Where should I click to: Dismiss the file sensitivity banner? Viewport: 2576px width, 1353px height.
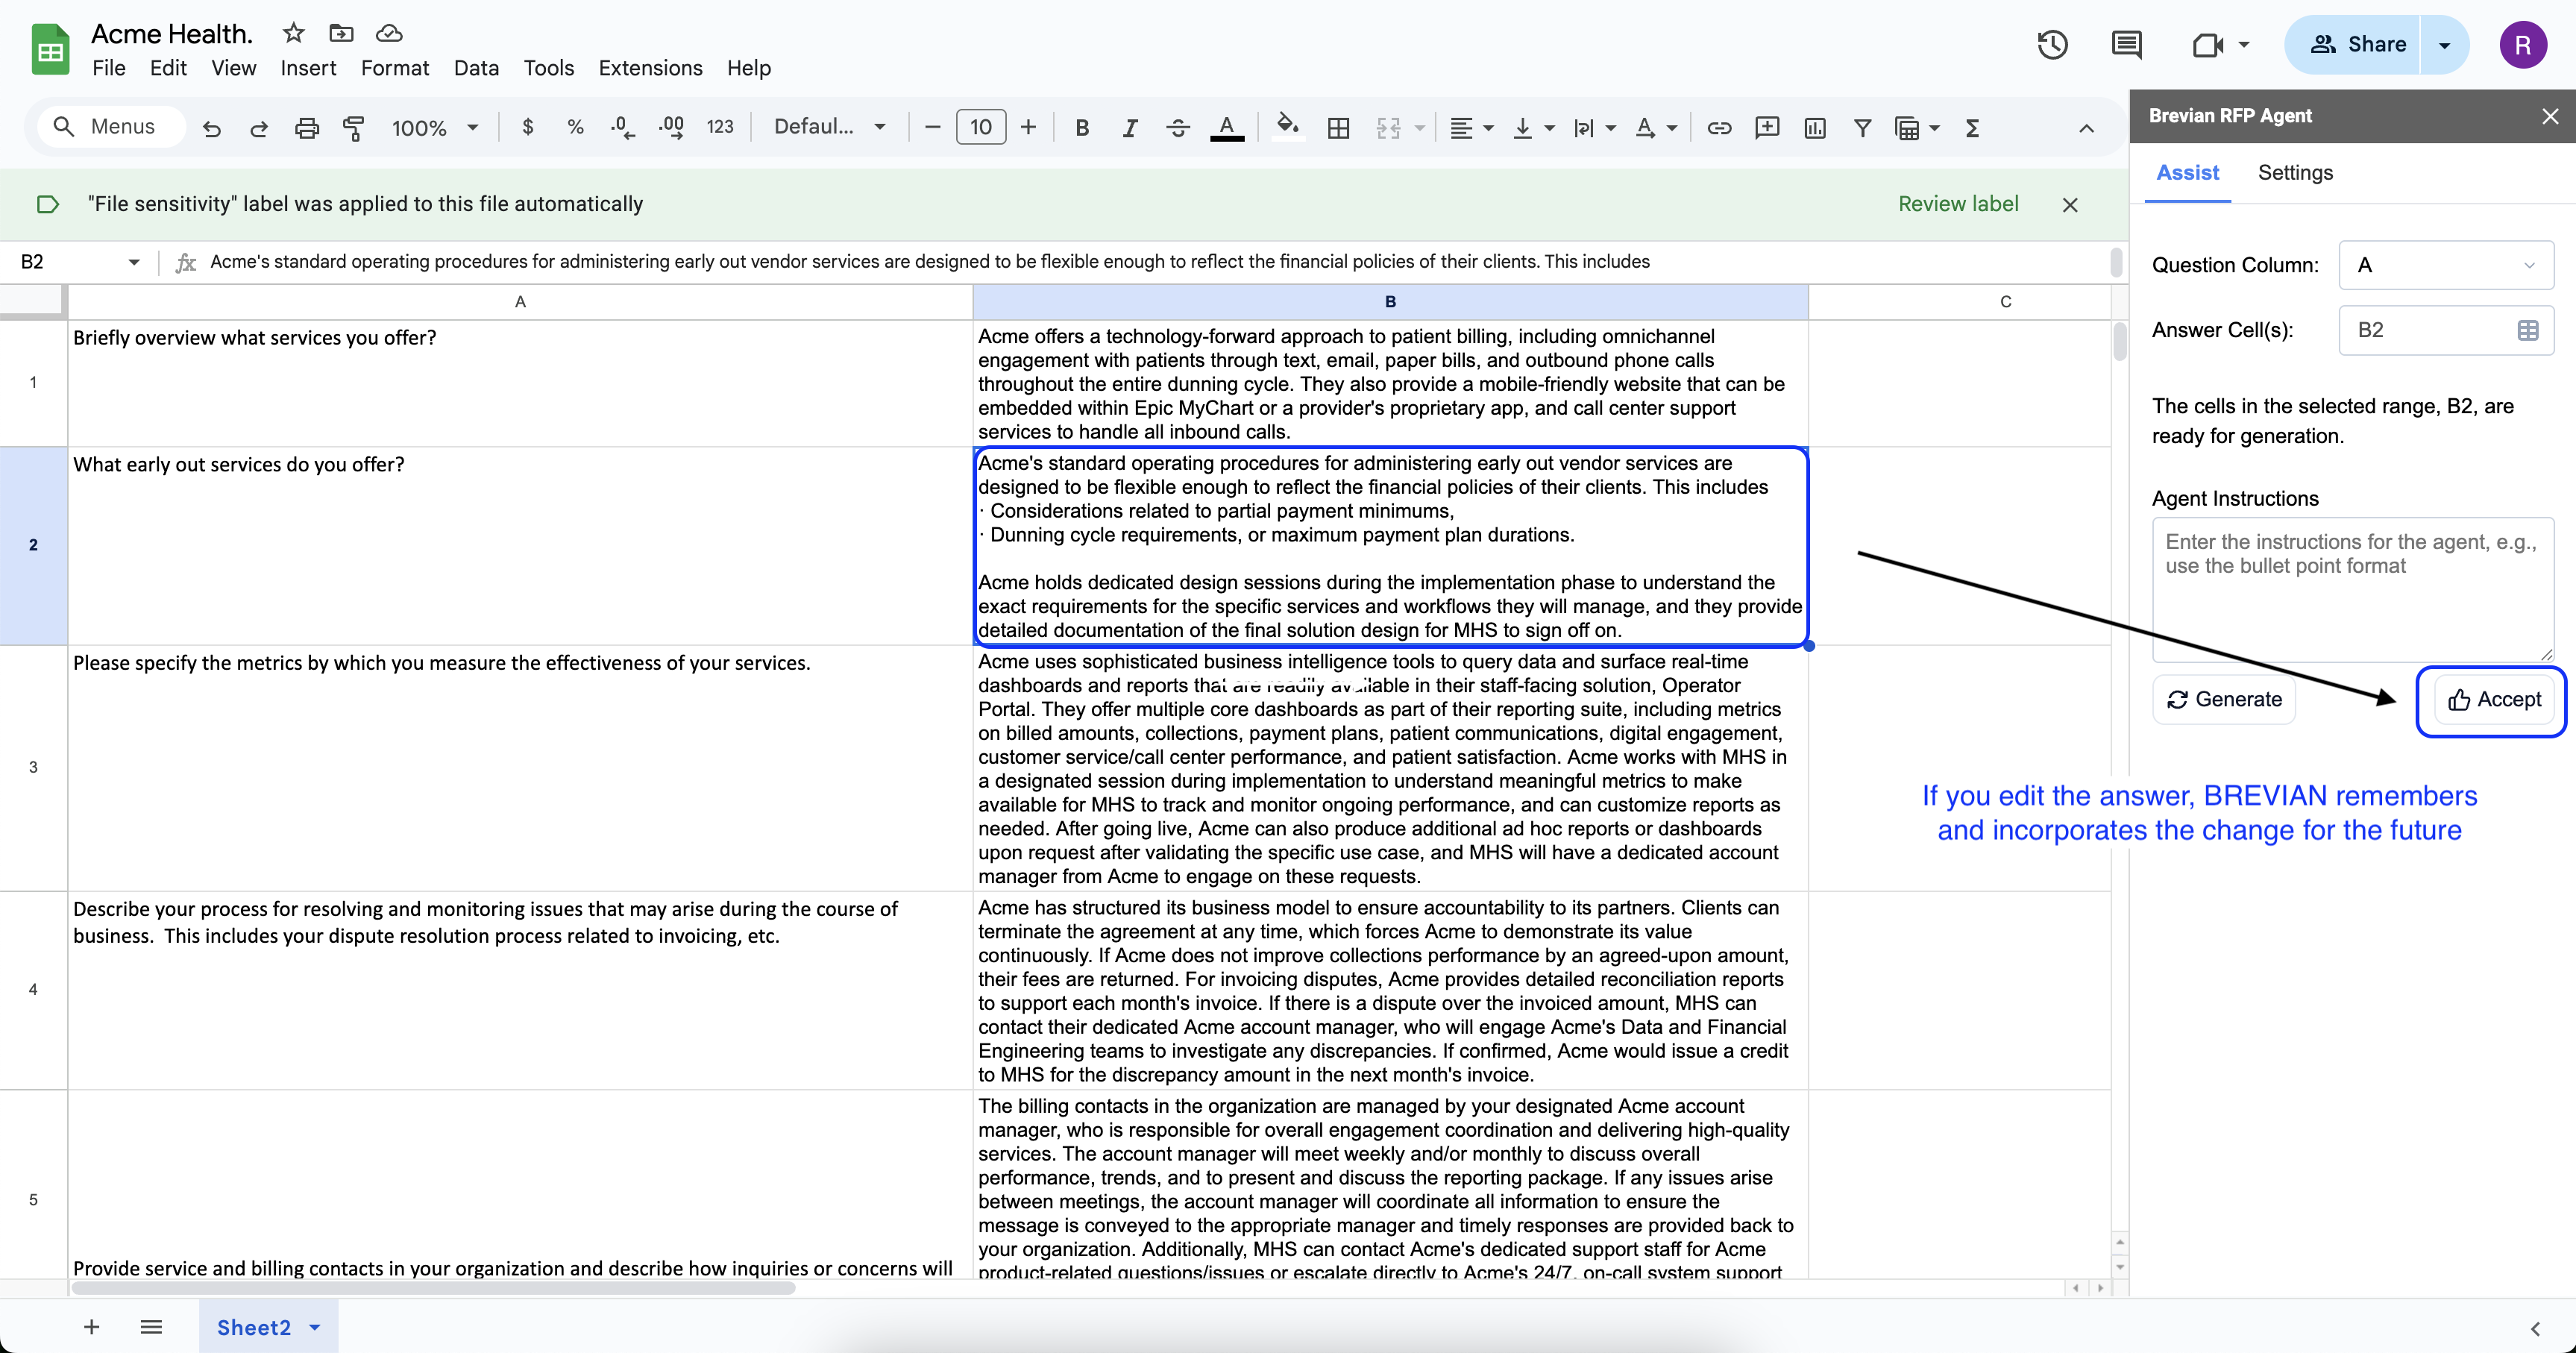[x=2069, y=204]
